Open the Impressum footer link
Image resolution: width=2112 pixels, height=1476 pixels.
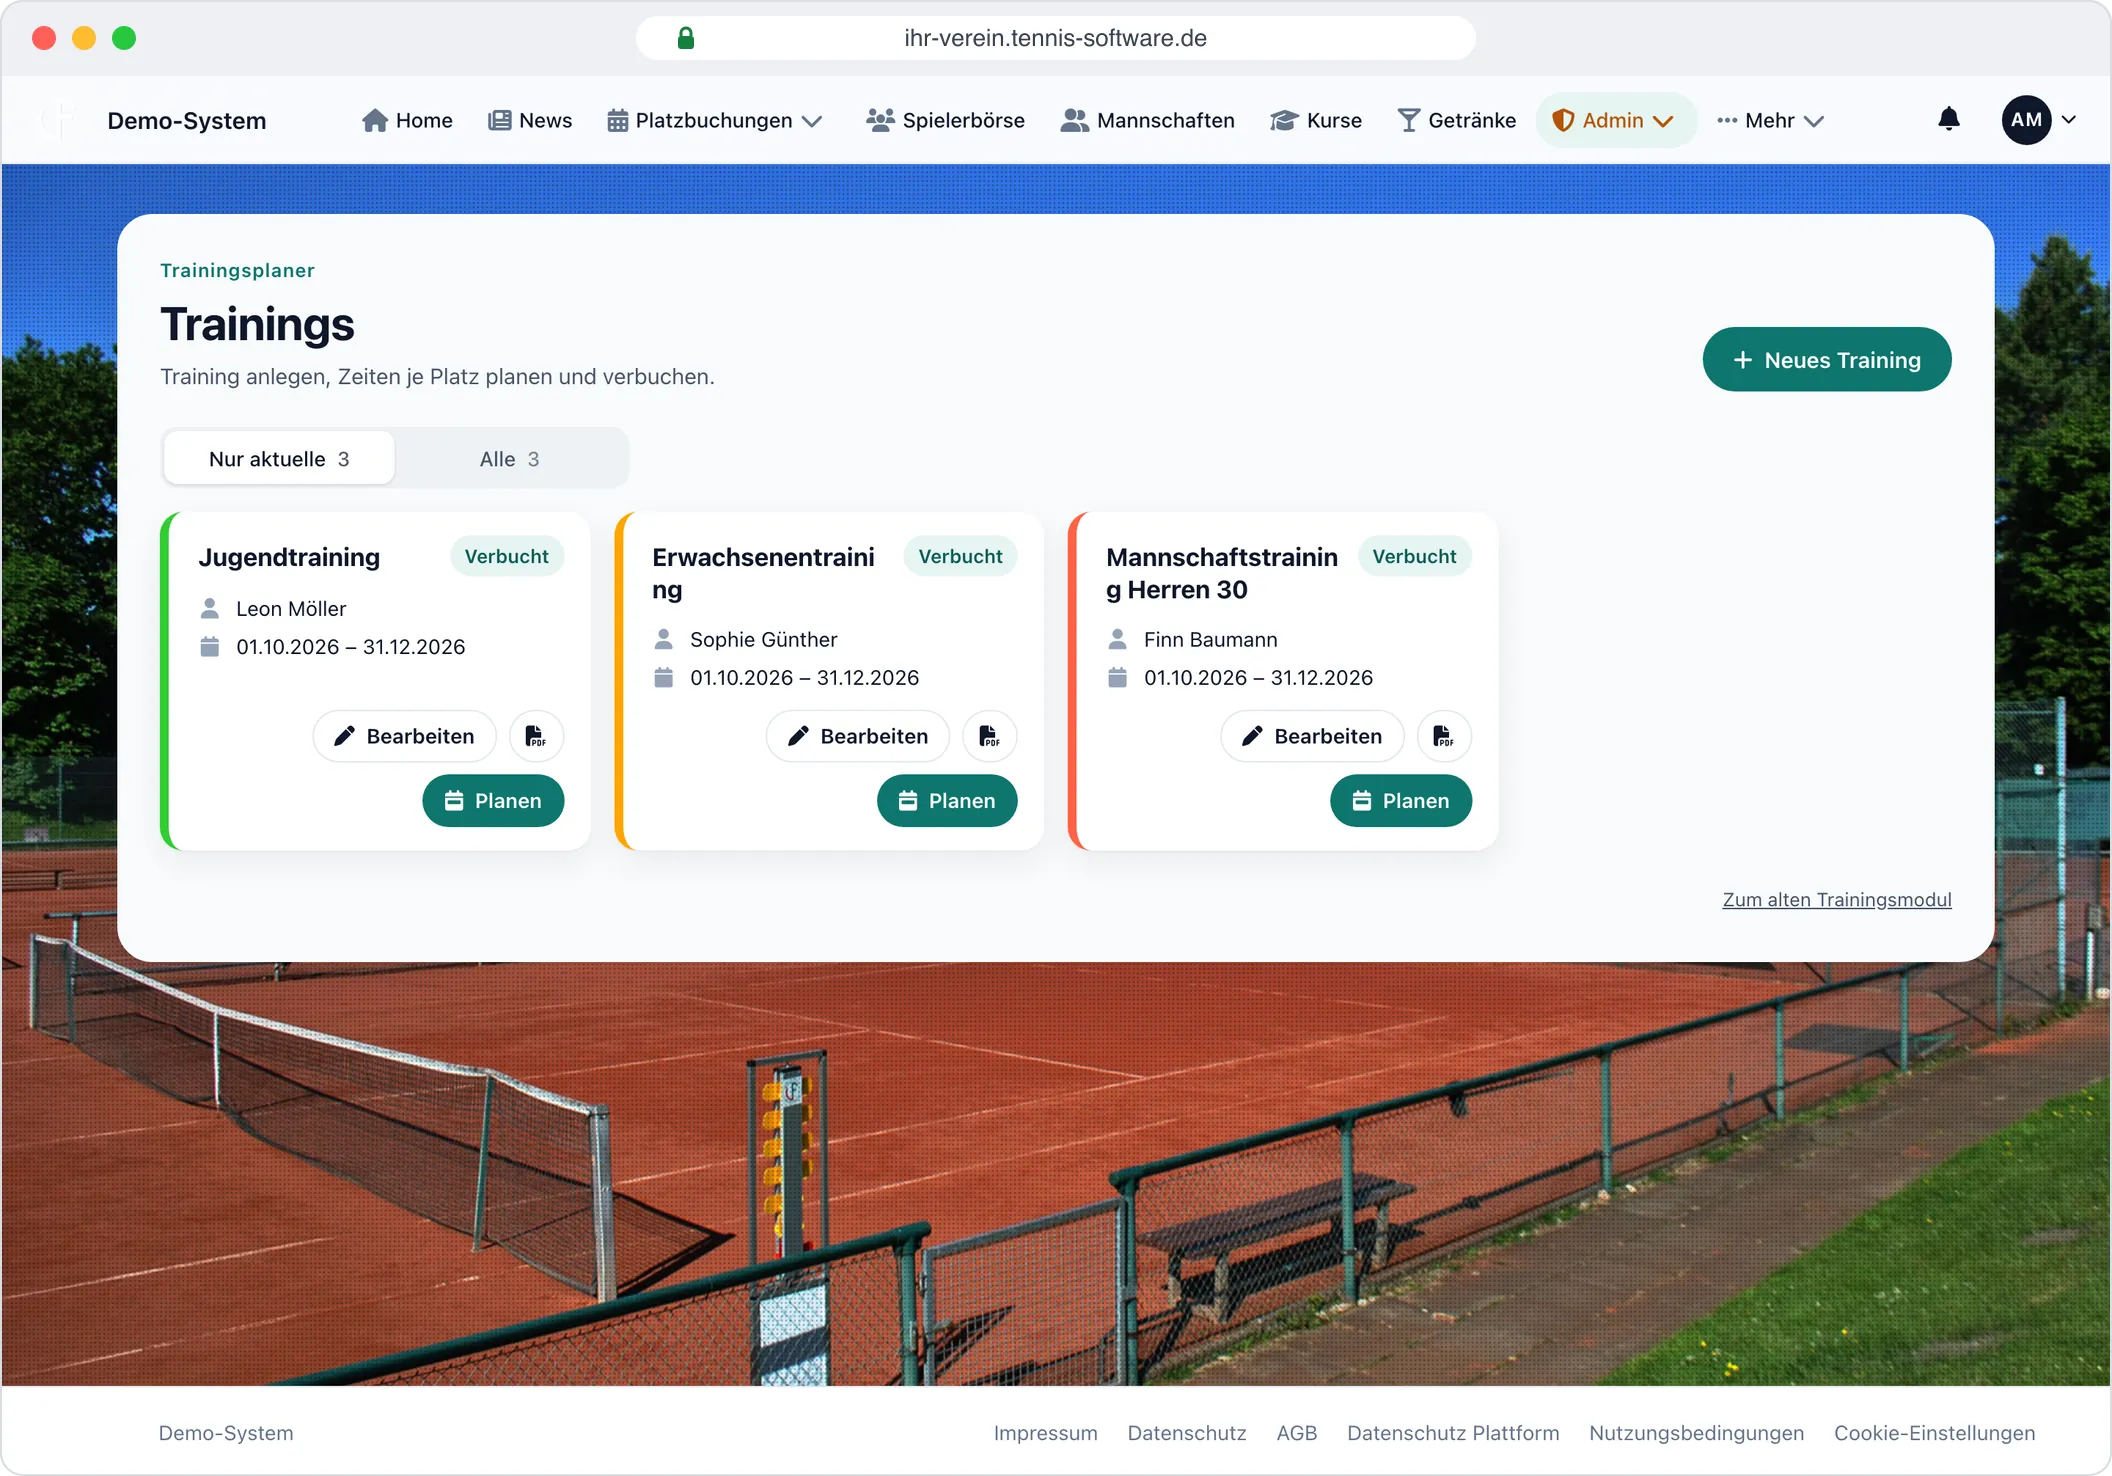(1045, 1432)
